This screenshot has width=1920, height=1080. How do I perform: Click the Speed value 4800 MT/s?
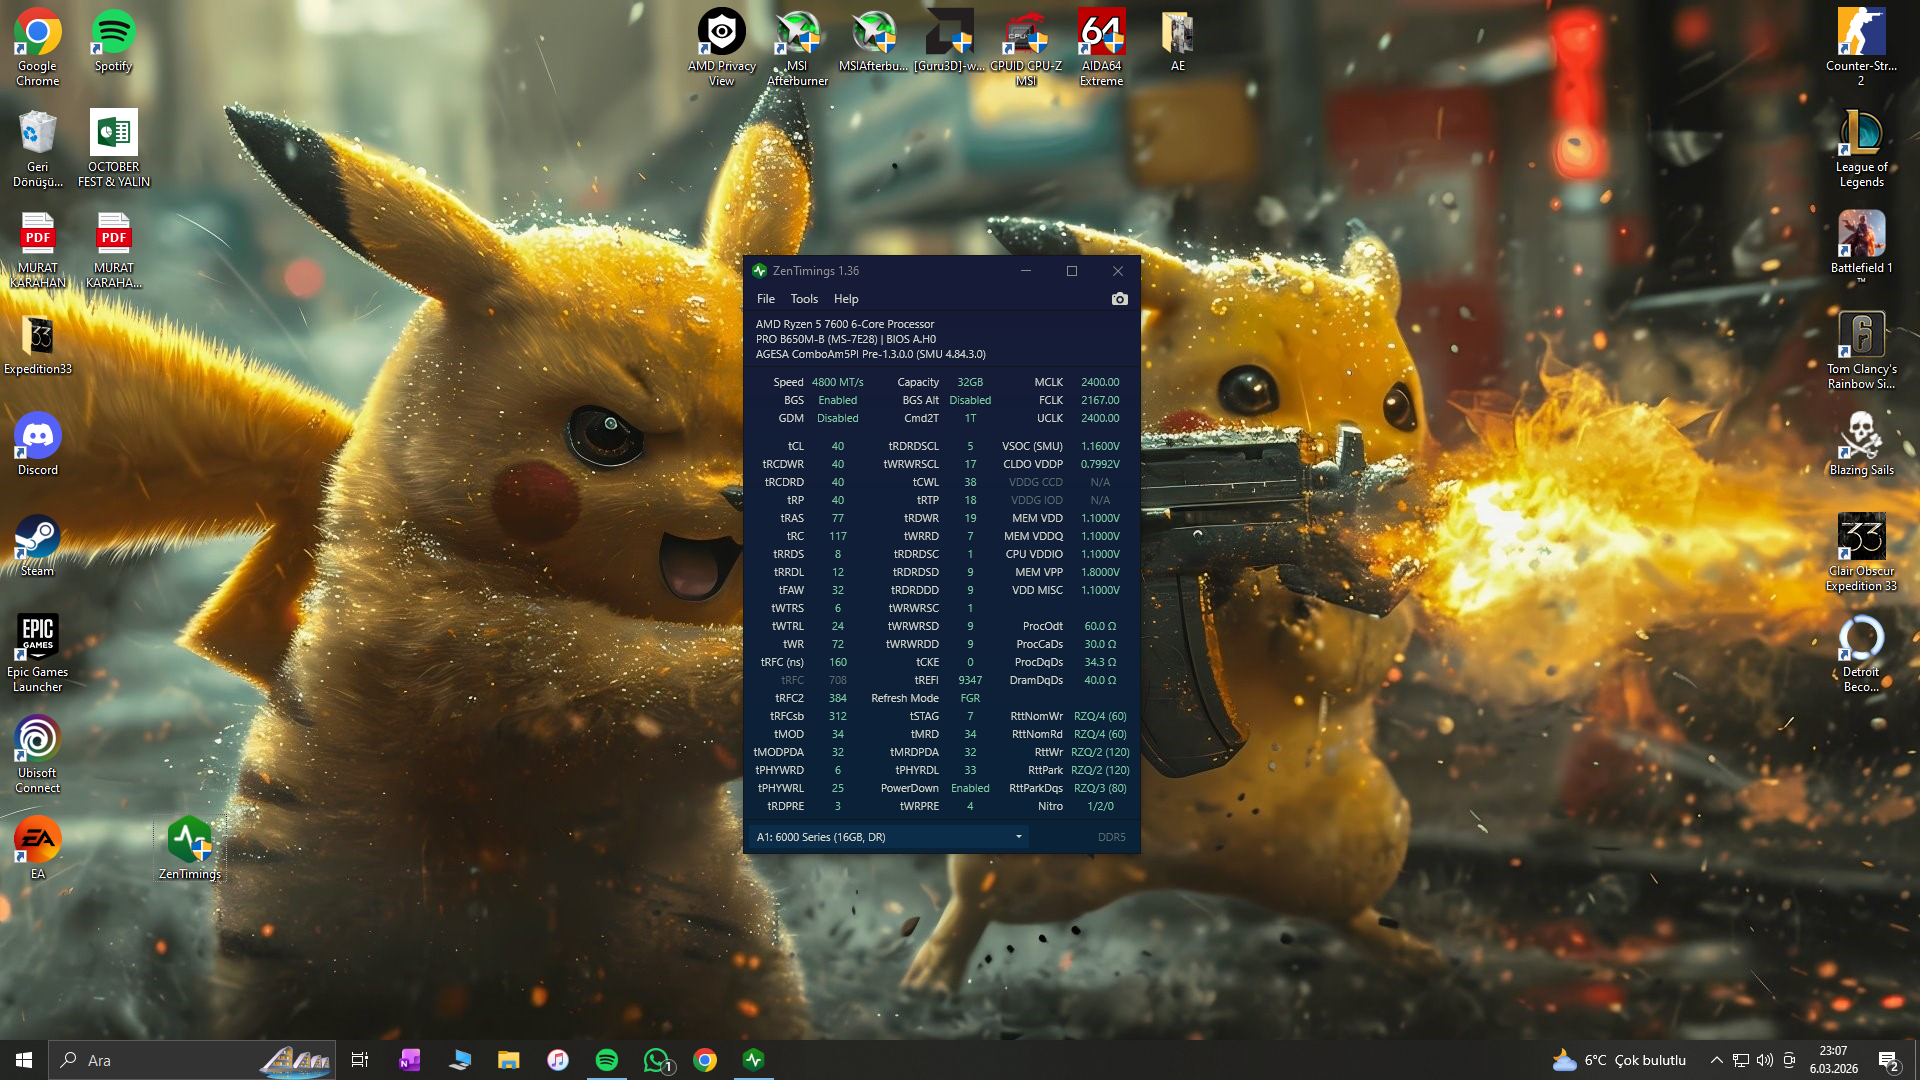837,382
